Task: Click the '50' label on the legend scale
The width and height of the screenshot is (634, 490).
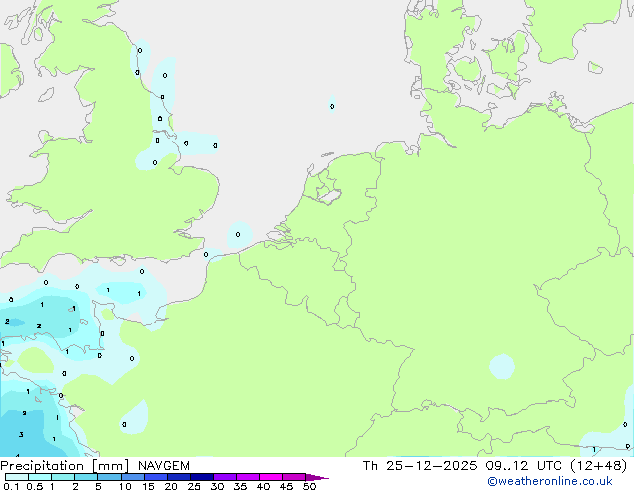Action: pos(309,487)
